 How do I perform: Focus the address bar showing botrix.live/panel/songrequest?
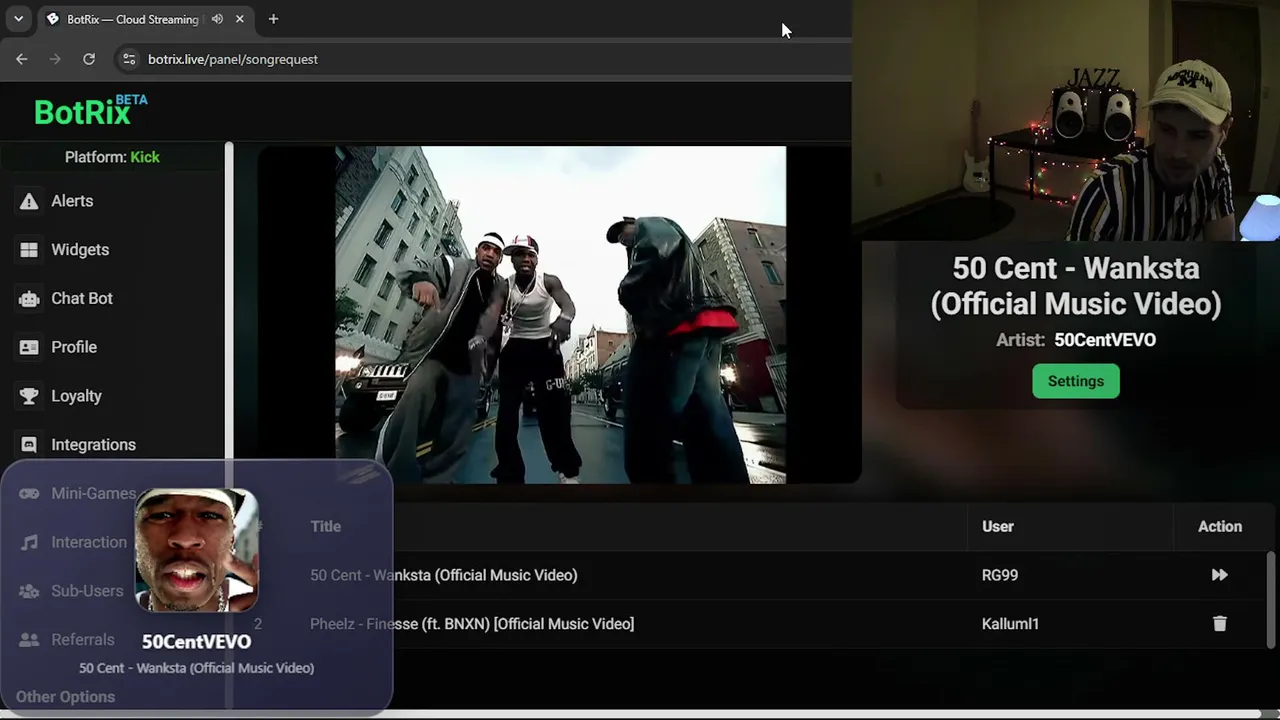(x=233, y=59)
